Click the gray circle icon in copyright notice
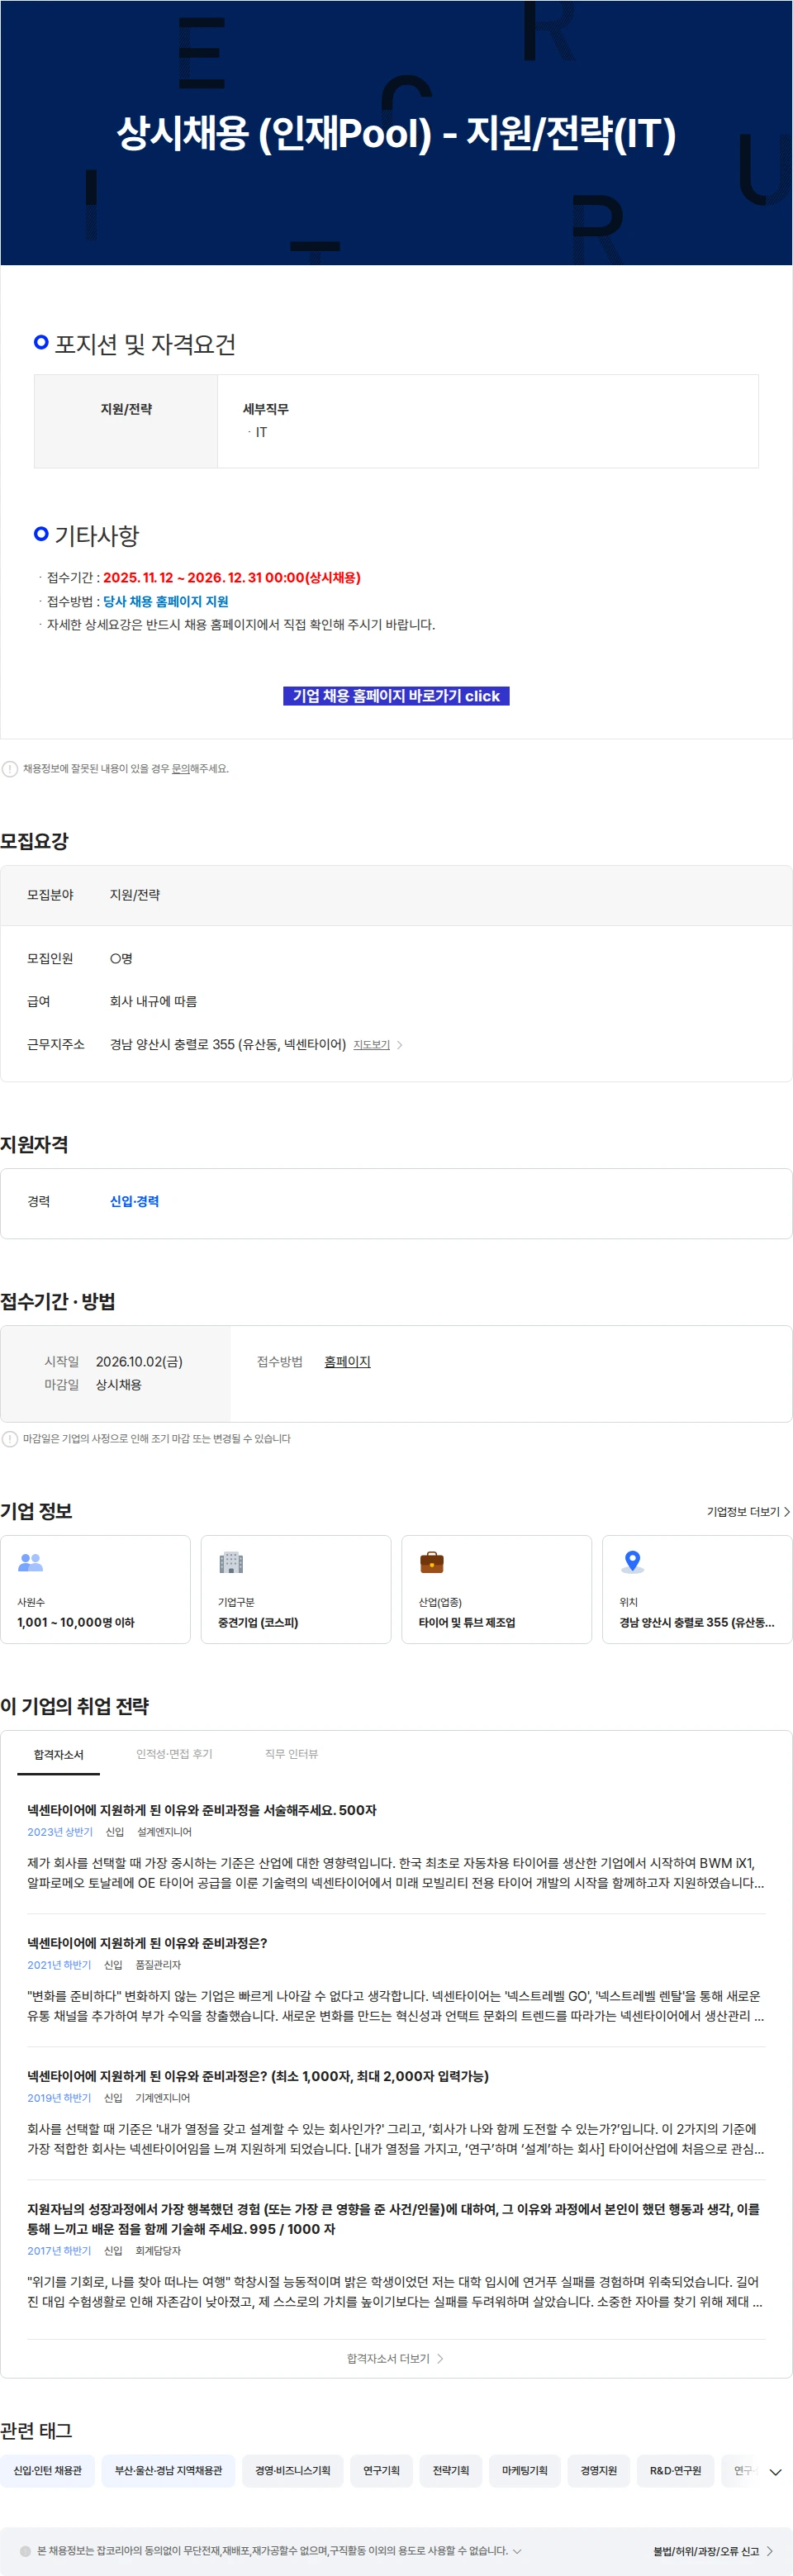 point(26,2550)
